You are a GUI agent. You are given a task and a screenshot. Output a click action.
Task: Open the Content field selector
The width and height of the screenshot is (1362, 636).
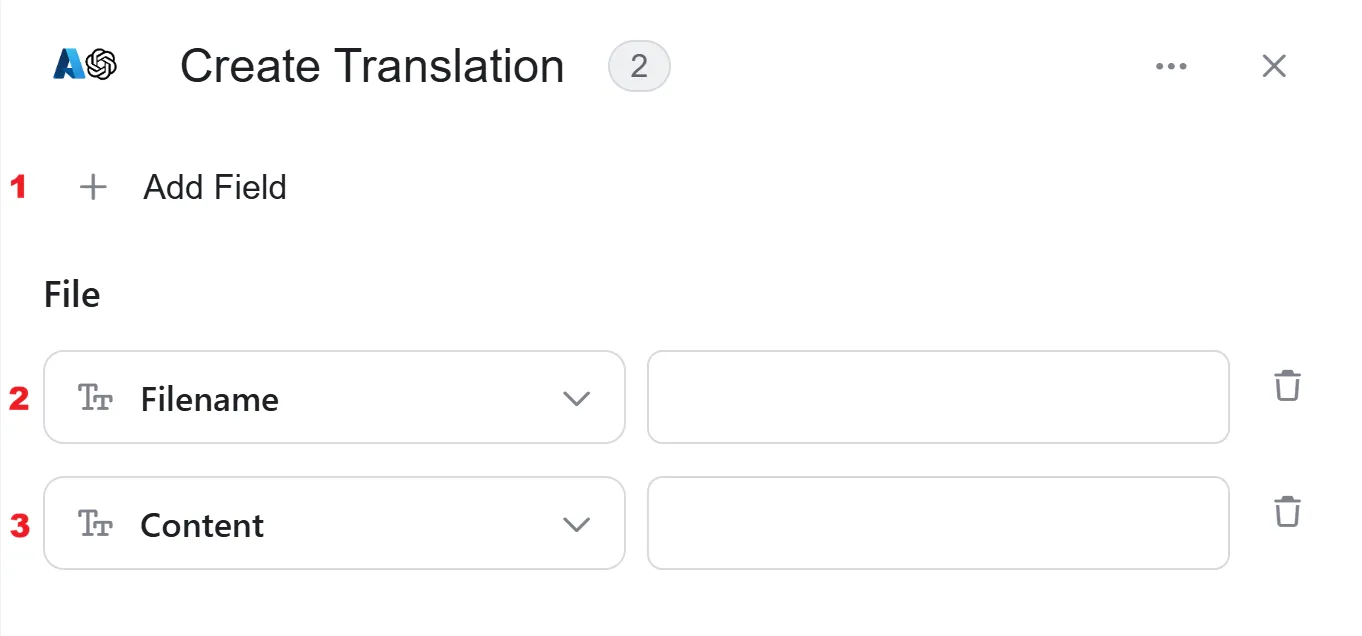click(335, 523)
